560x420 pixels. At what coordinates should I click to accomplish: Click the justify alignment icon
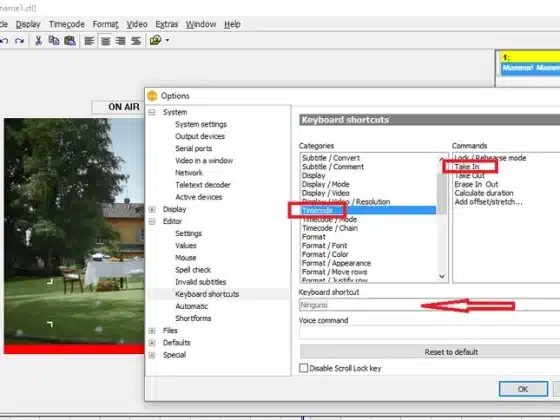136,41
